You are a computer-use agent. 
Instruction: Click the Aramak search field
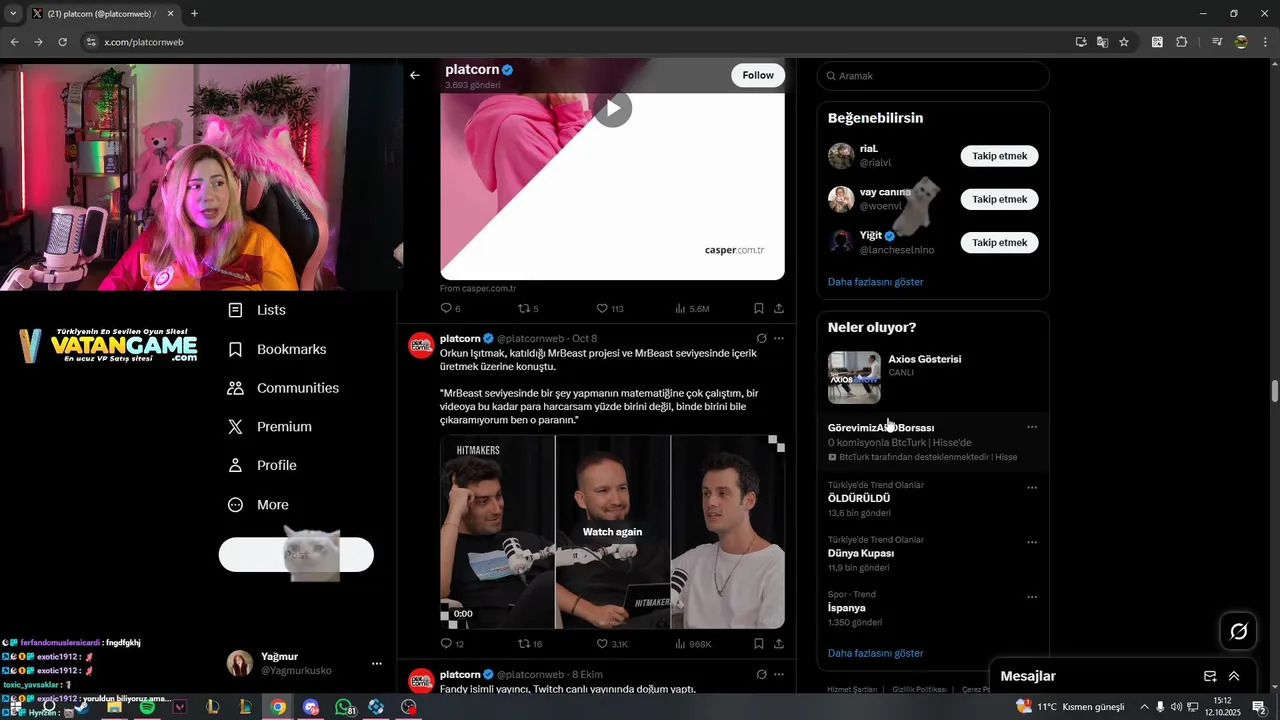click(x=933, y=76)
